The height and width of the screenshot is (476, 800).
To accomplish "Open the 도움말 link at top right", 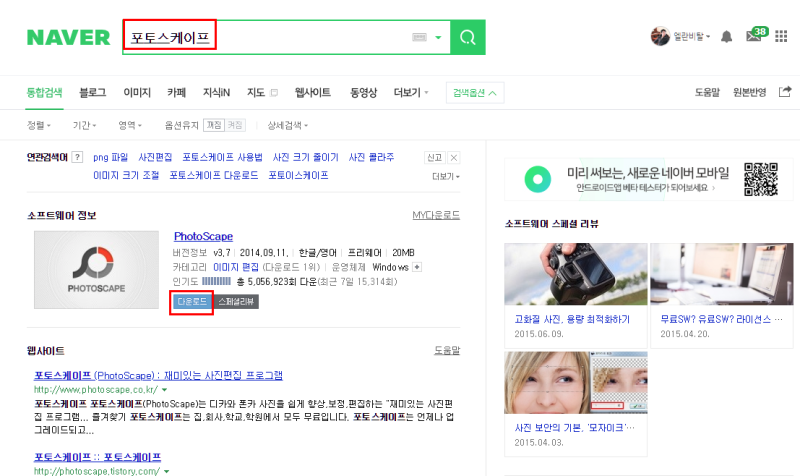I will [707, 92].
